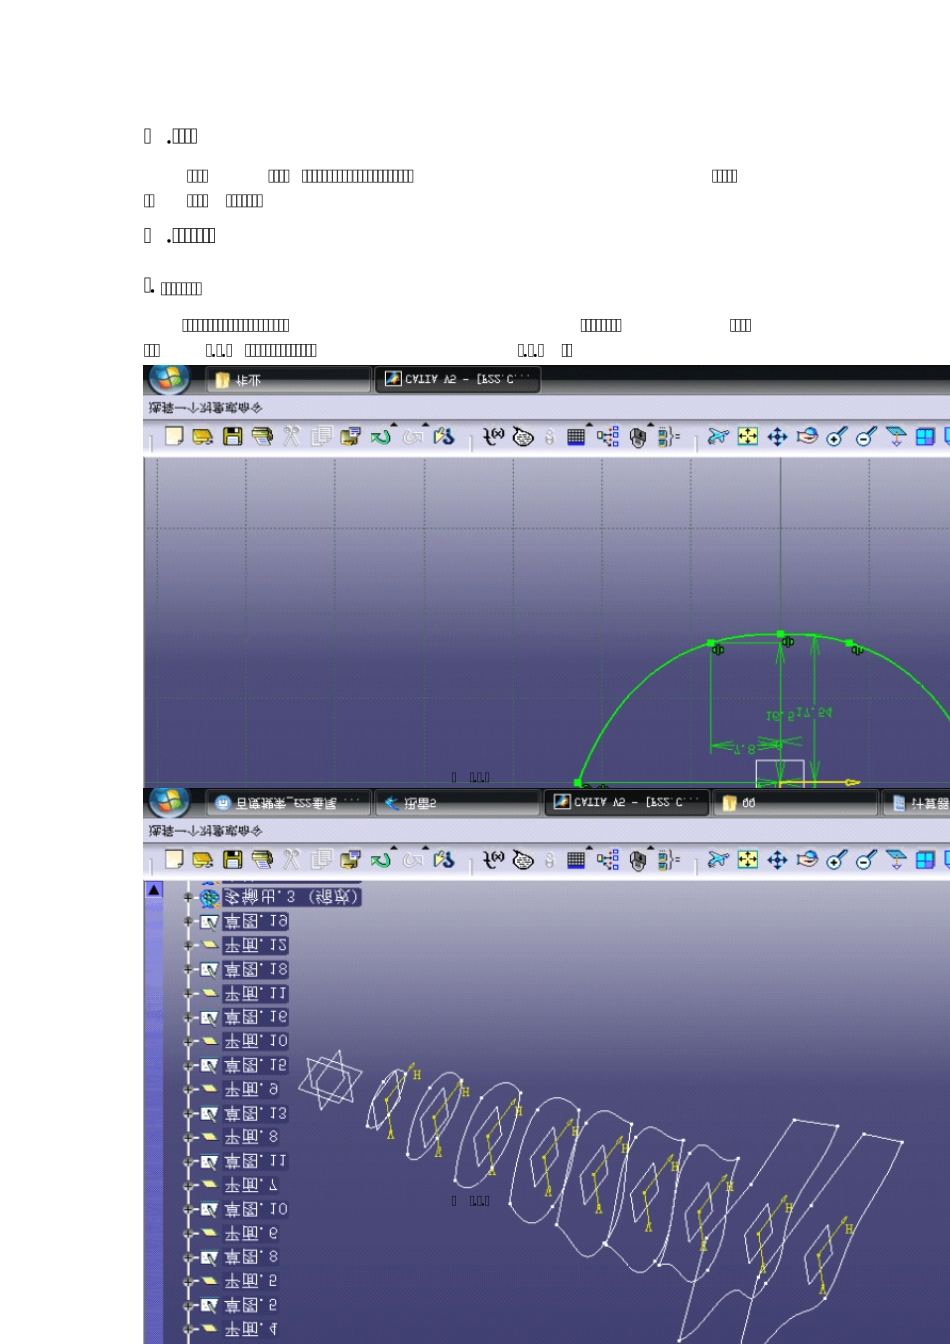Open first browser task in lower taskbar

[x=288, y=802]
